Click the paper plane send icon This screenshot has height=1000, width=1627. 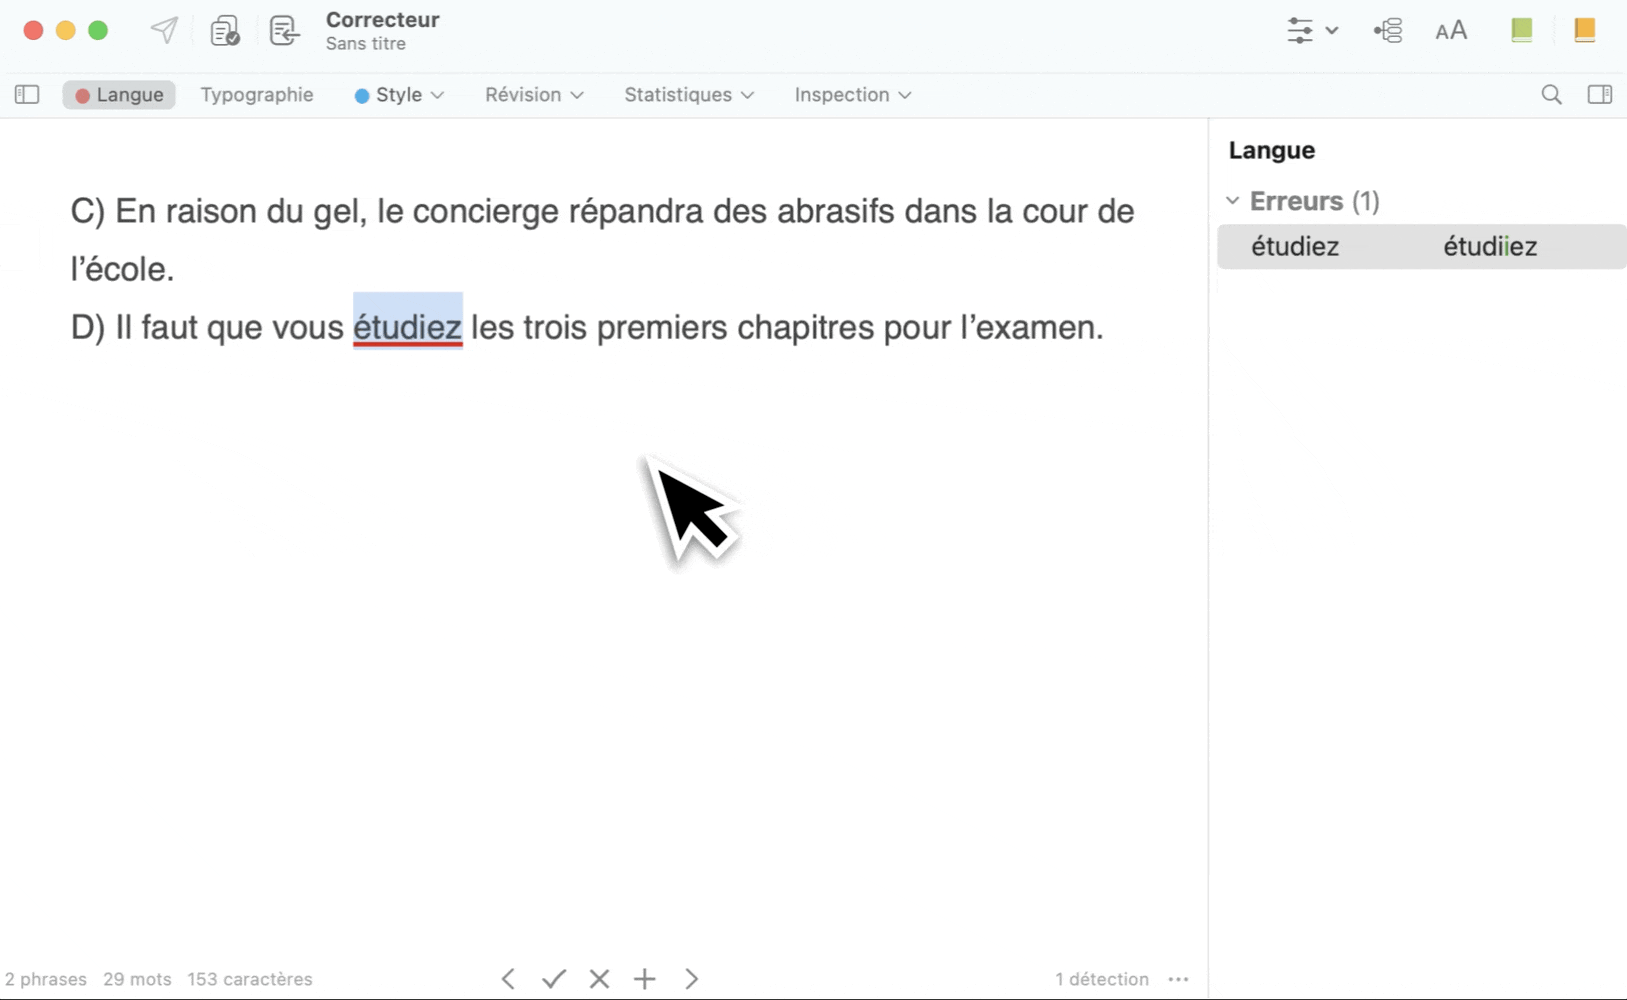pyautogui.click(x=164, y=30)
